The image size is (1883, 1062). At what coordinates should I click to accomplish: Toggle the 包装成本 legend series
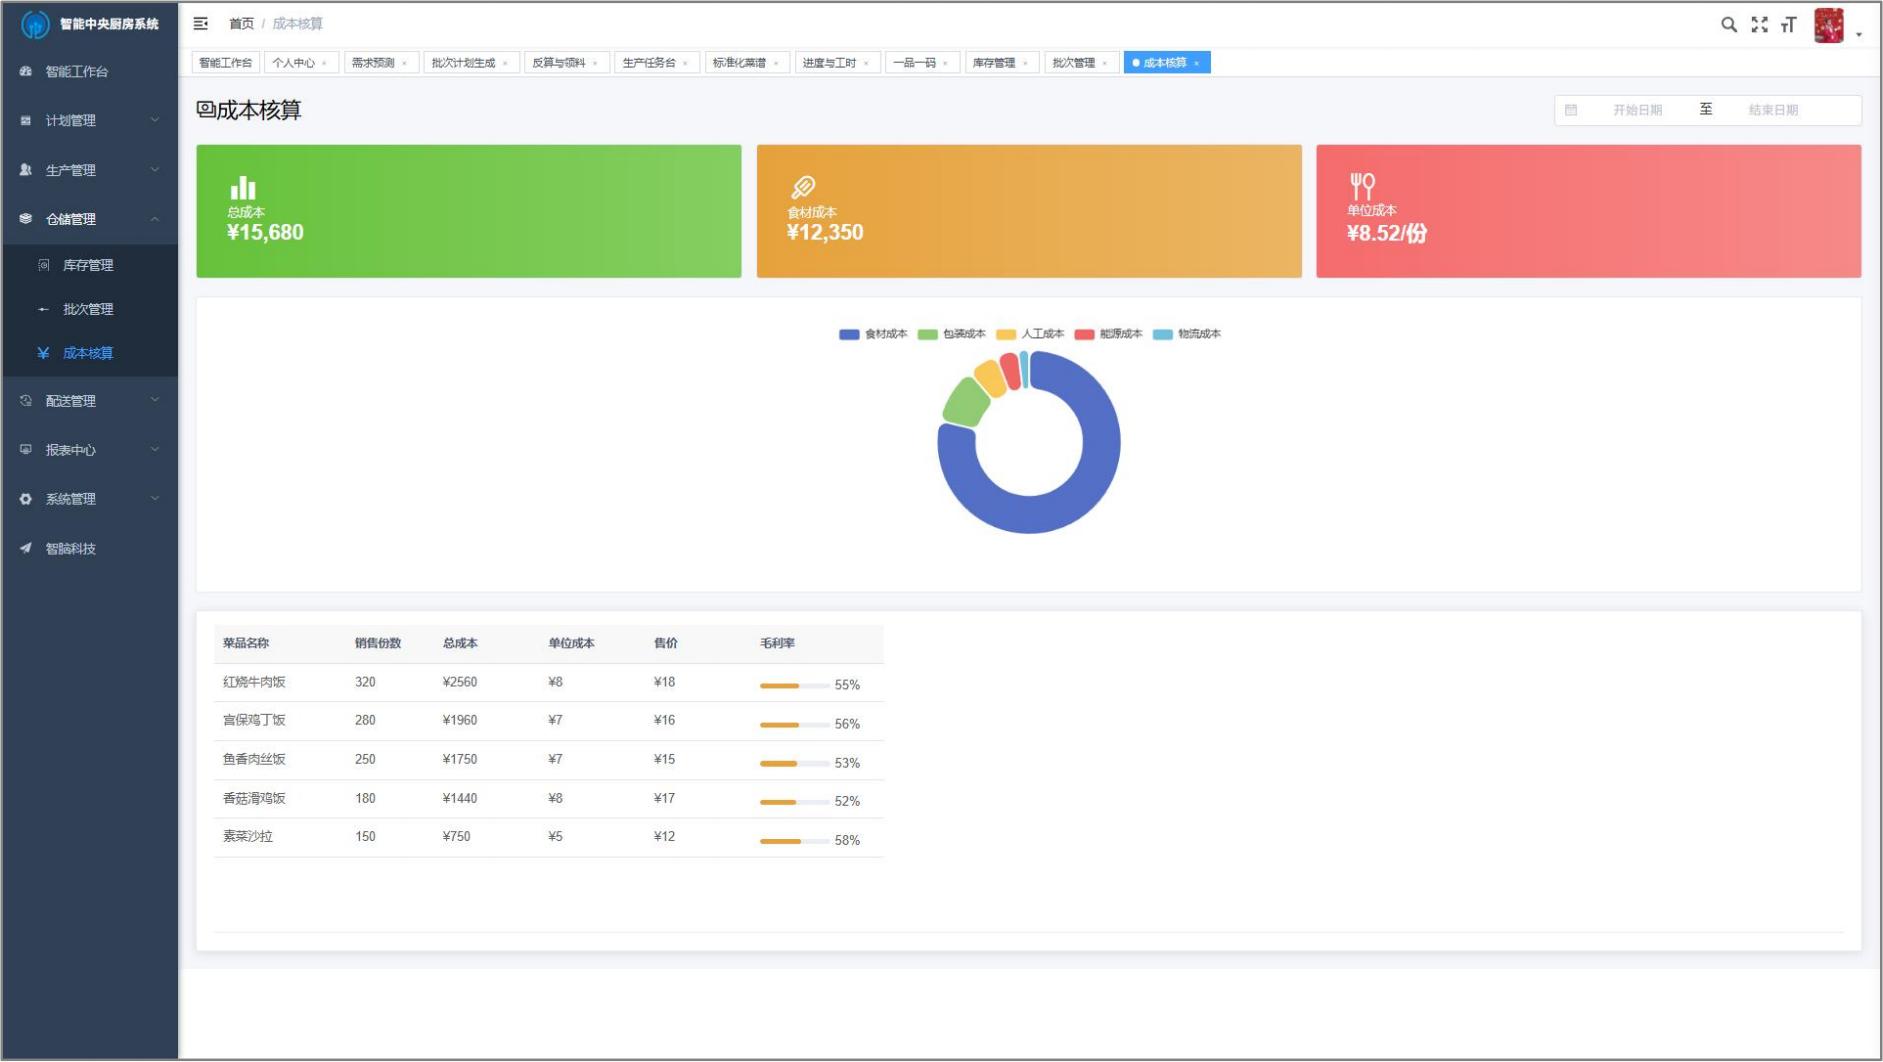coord(951,334)
